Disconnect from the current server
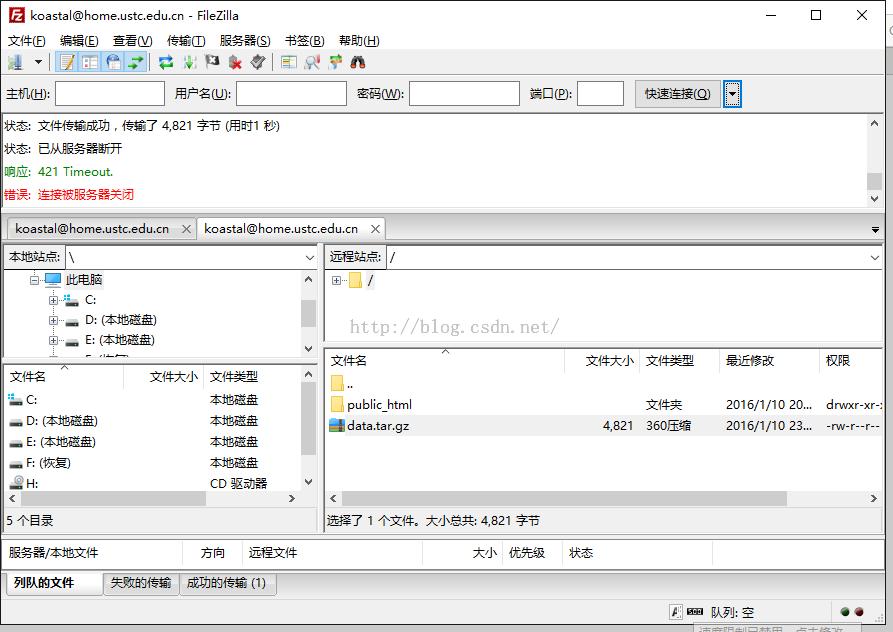 click(235, 62)
